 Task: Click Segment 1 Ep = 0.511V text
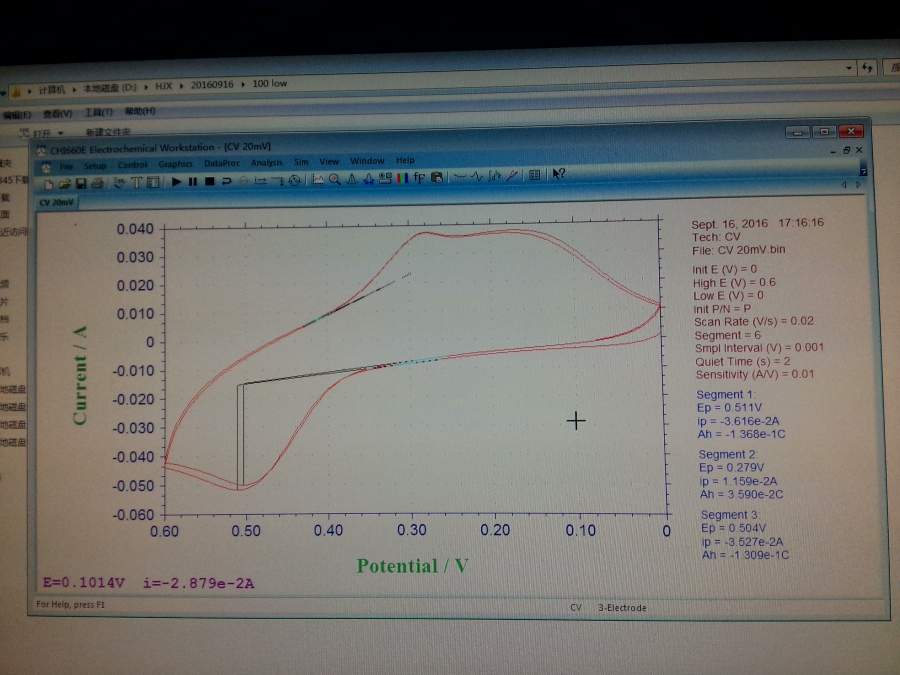[x=729, y=408]
